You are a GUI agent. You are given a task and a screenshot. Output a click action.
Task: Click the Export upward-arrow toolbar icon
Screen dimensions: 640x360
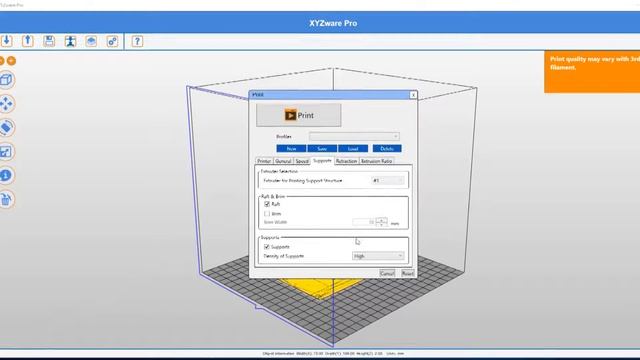[28, 41]
